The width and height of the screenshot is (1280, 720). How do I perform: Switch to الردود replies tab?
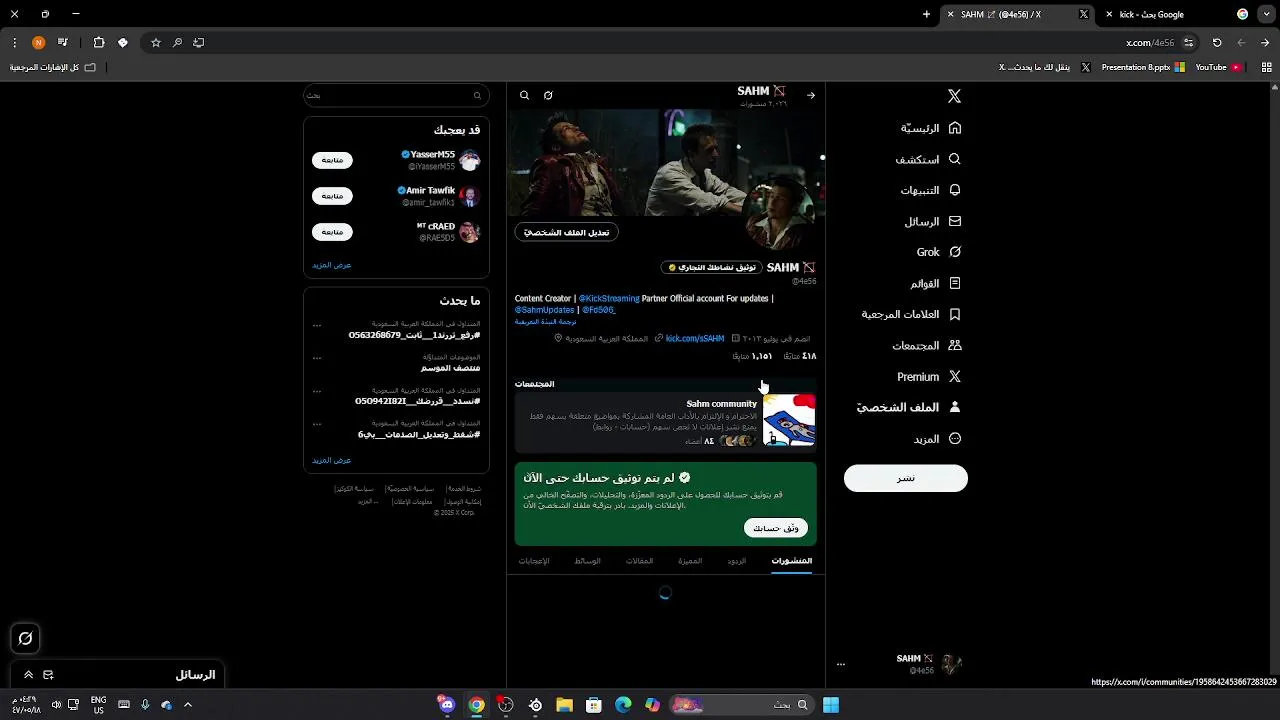pyautogui.click(x=737, y=561)
